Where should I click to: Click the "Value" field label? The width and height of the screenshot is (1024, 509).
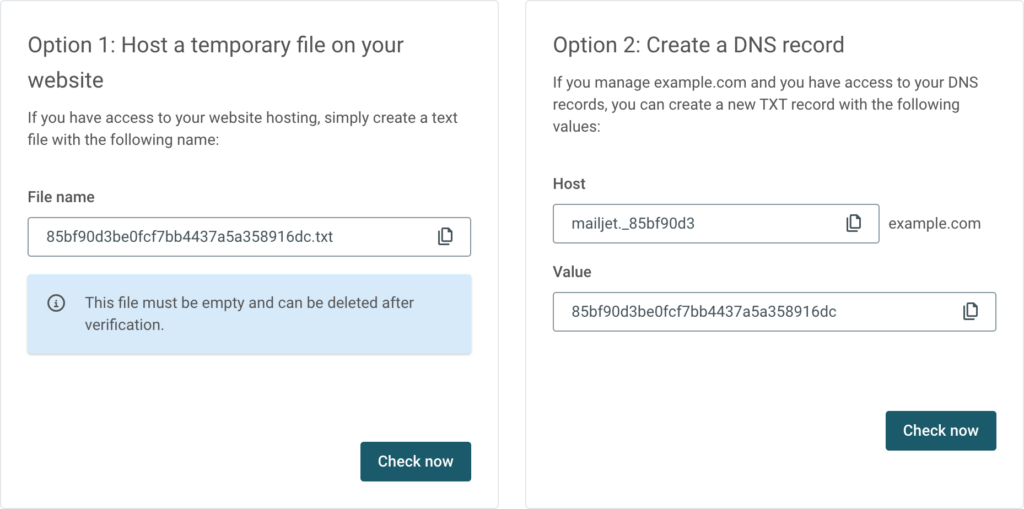tap(572, 272)
